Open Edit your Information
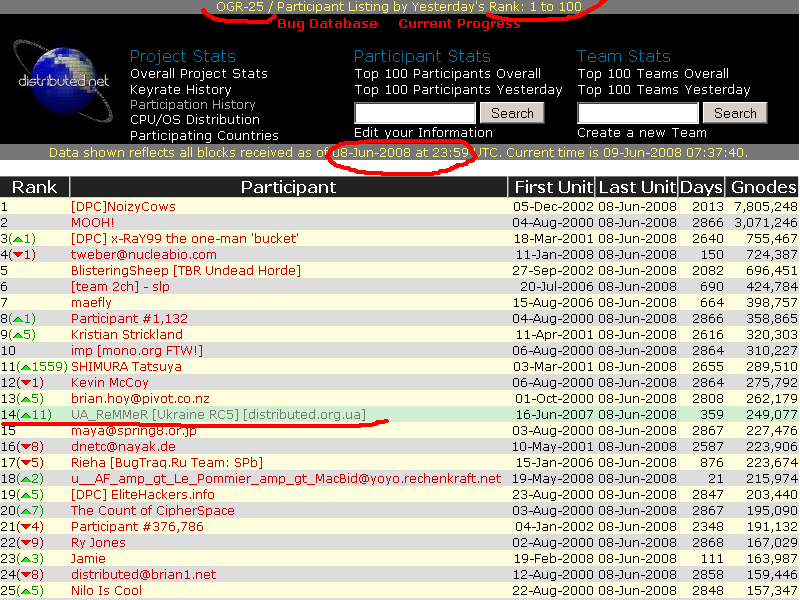The height and width of the screenshot is (600, 800). [x=423, y=133]
